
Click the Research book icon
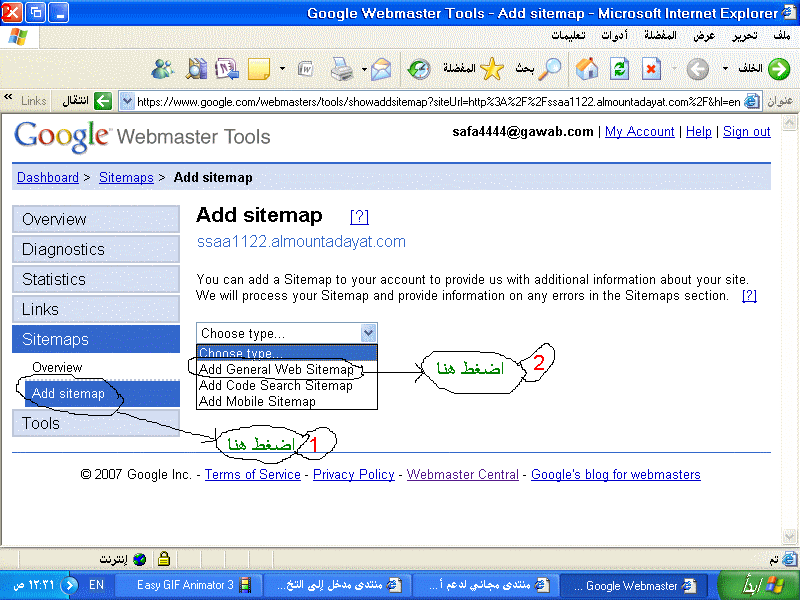coord(196,69)
